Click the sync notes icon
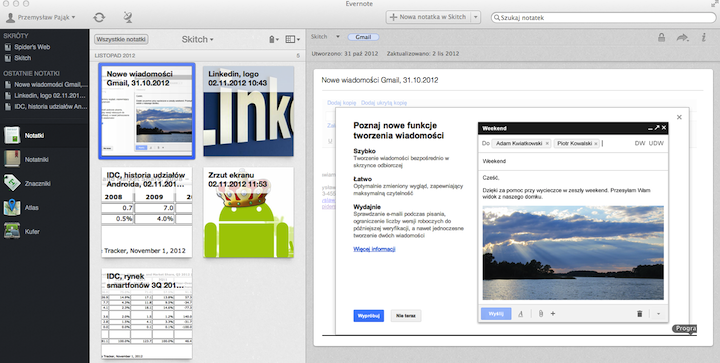The width and height of the screenshot is (720, 363). click(99, 17)
